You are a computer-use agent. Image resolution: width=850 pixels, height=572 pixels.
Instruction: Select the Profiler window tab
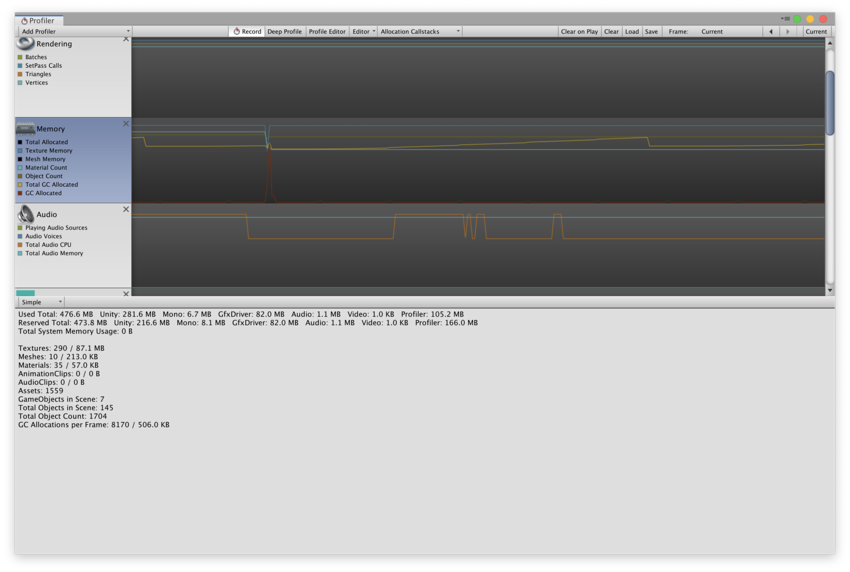click(38, 20)
